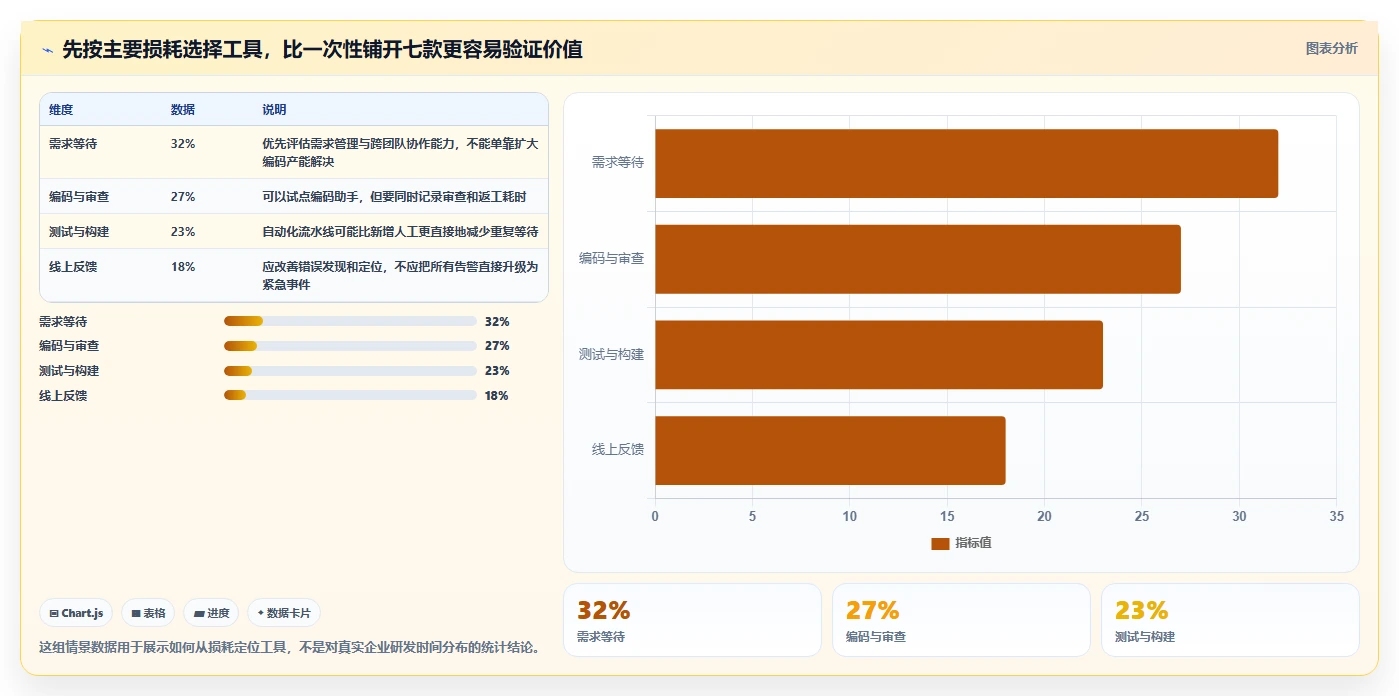Viewport: 1399px width, 696px height.
Task: Select the 编码与审查 table row cell
Action: [x=79, y=197]
